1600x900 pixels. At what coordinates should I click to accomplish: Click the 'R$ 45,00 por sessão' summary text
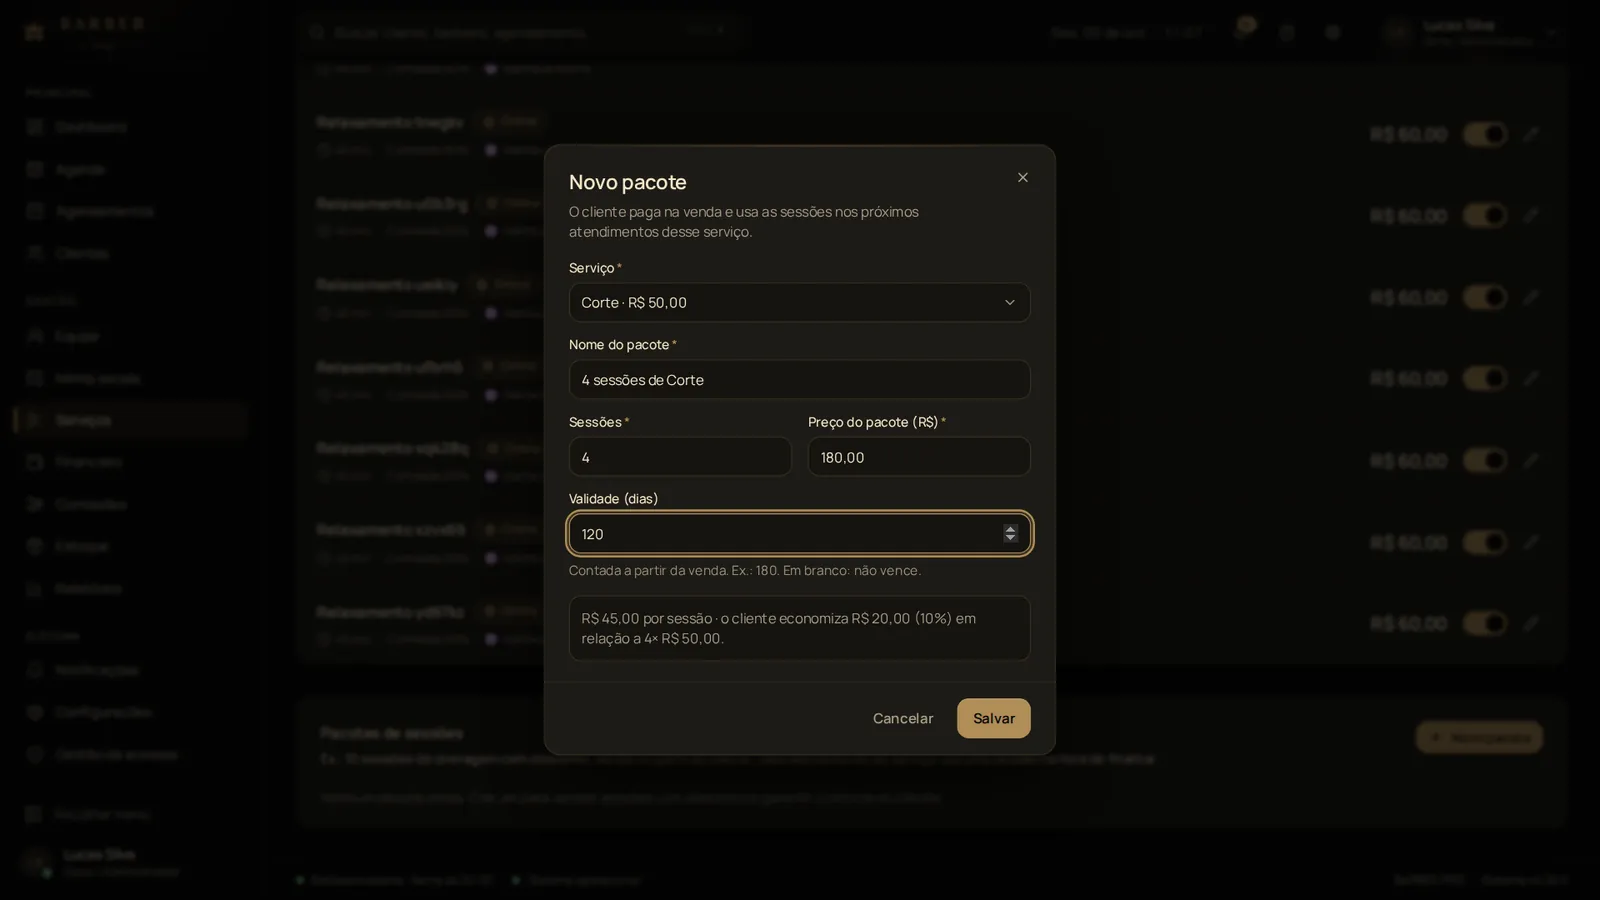pos(779,628)
